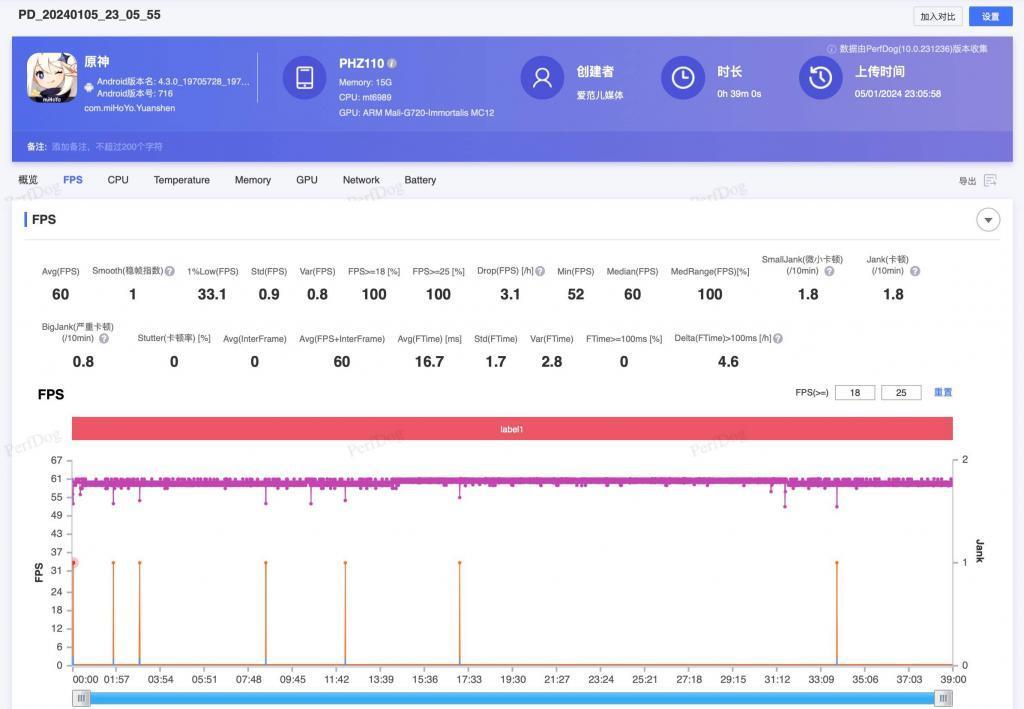Click the left handle of timeline range slider

(x=81, y=699)
